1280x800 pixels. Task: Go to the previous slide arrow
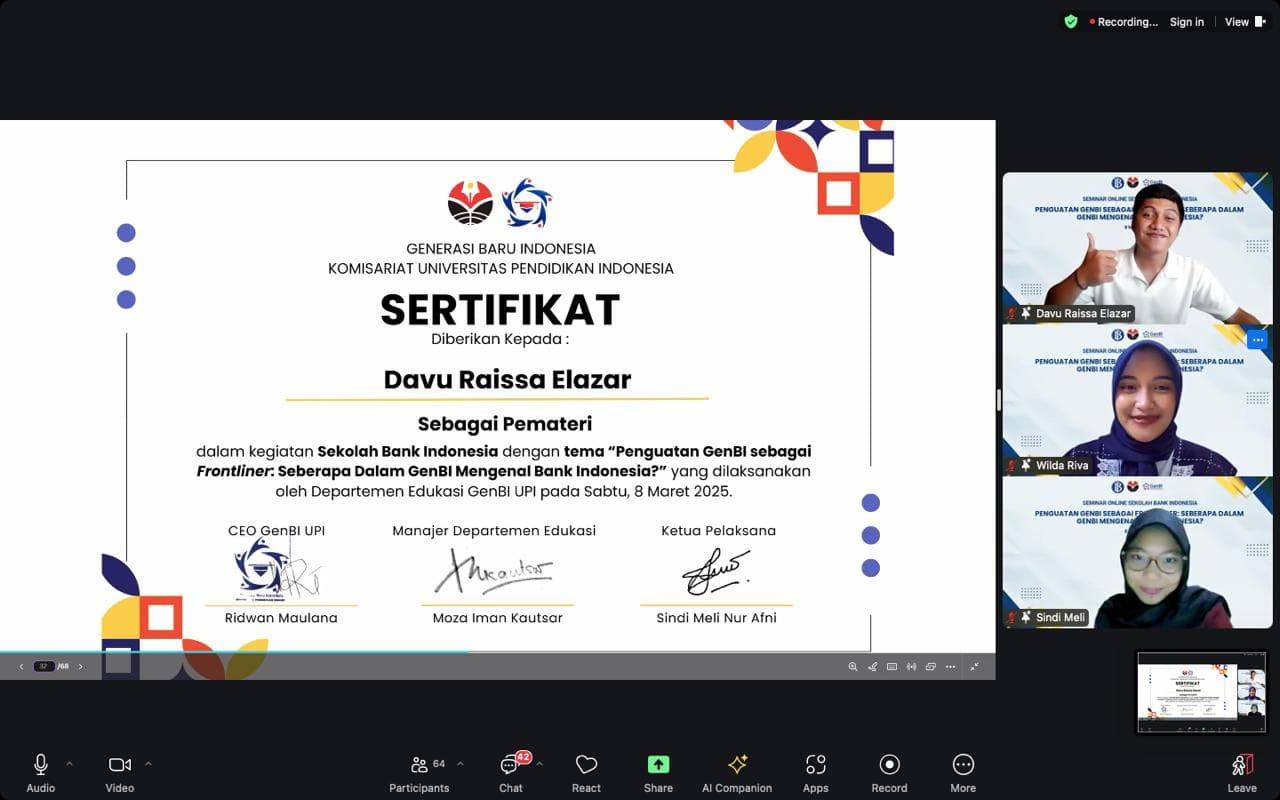tap(21, 666)
